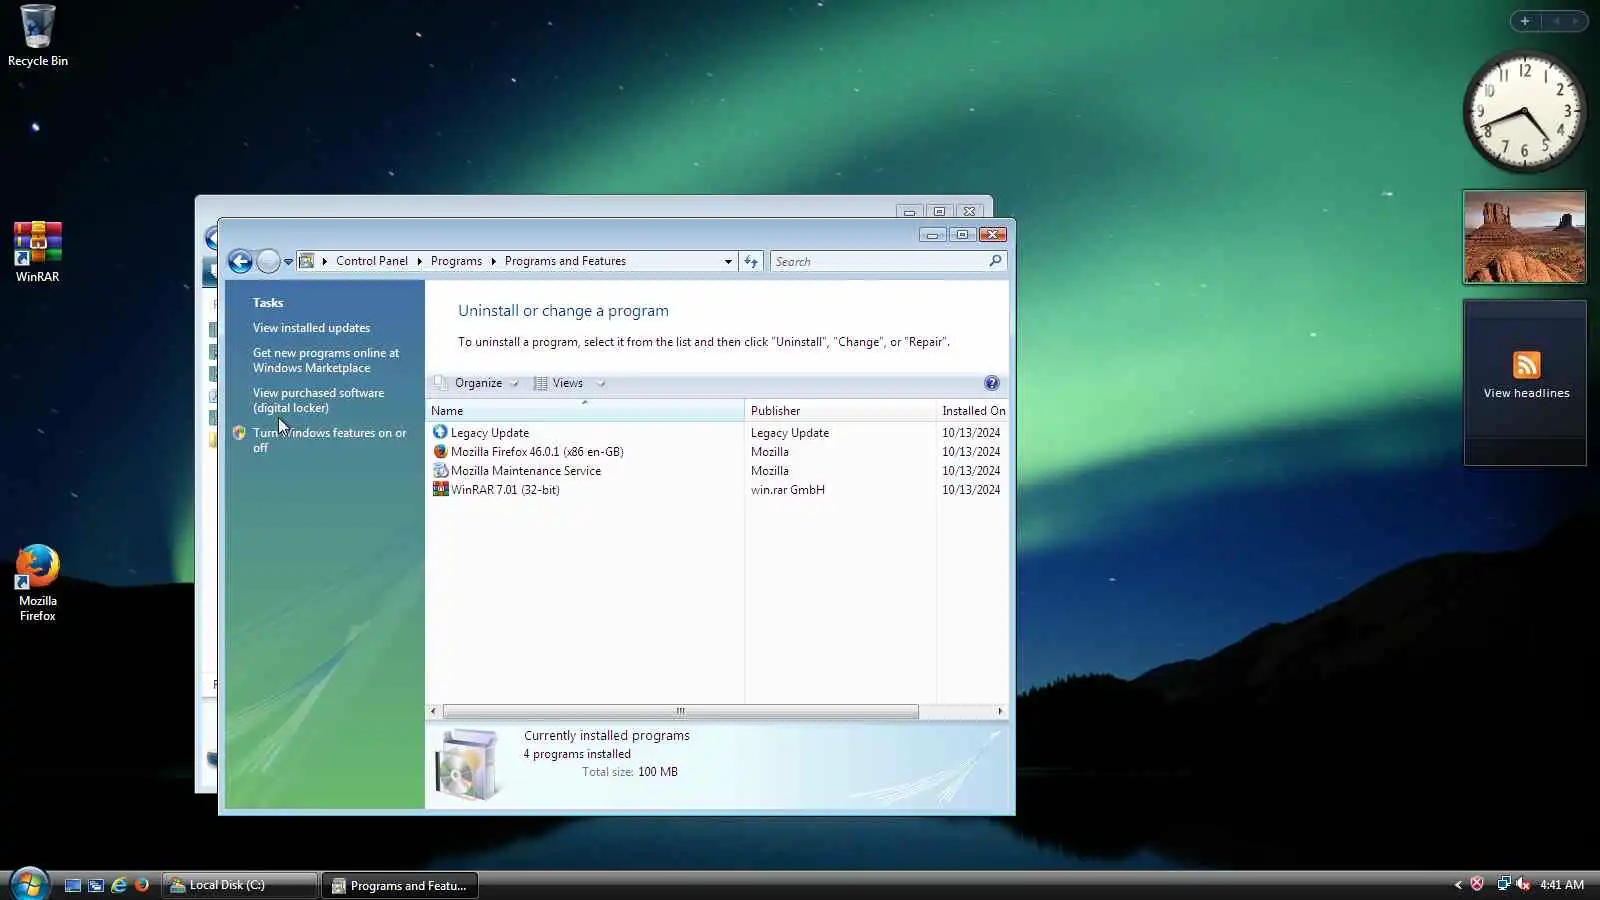Click View headlines in Feed gadget
The image size is (1600, 900).
click(x=1526, y=393)
